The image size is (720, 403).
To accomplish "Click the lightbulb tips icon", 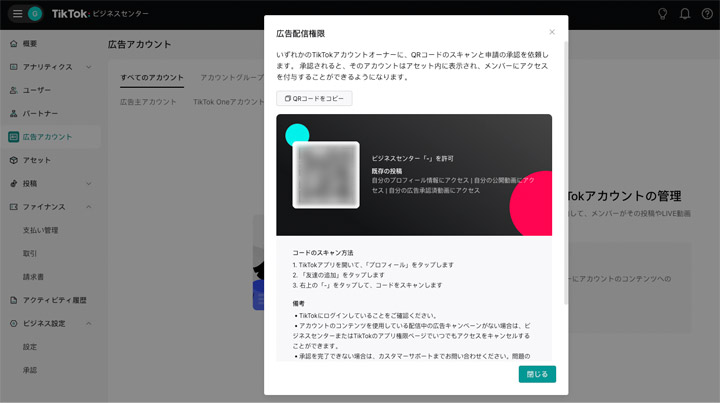I will point(662,14).
